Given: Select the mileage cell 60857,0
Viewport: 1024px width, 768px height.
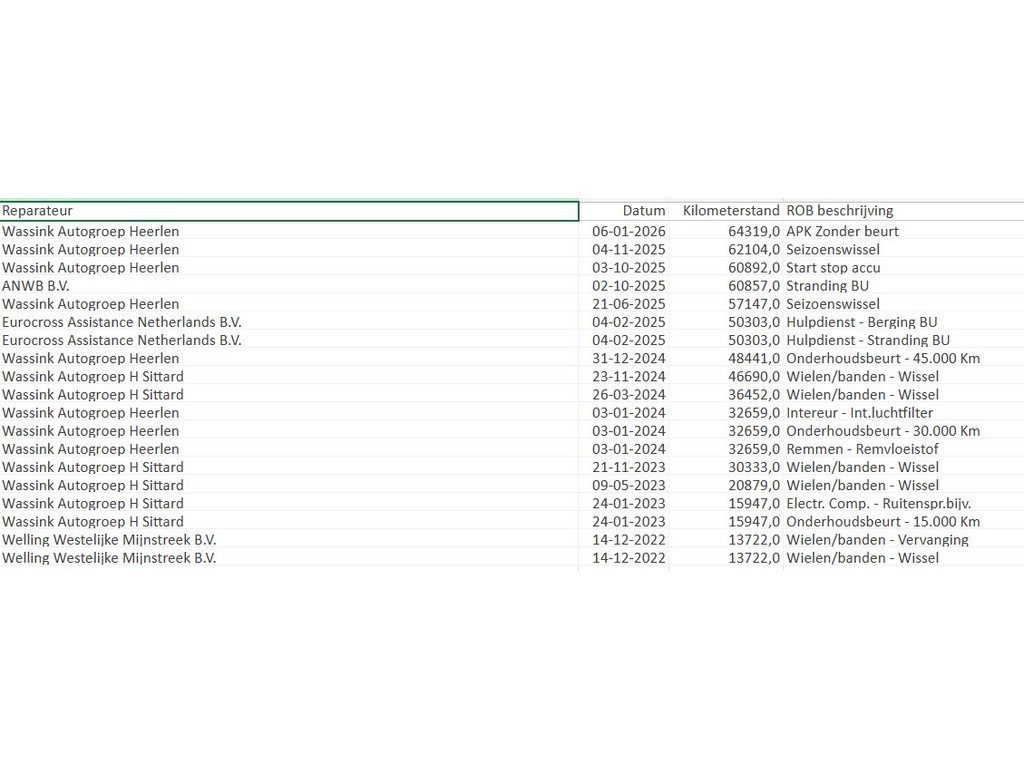Looking at the screenshot, I should click(754, 286).
